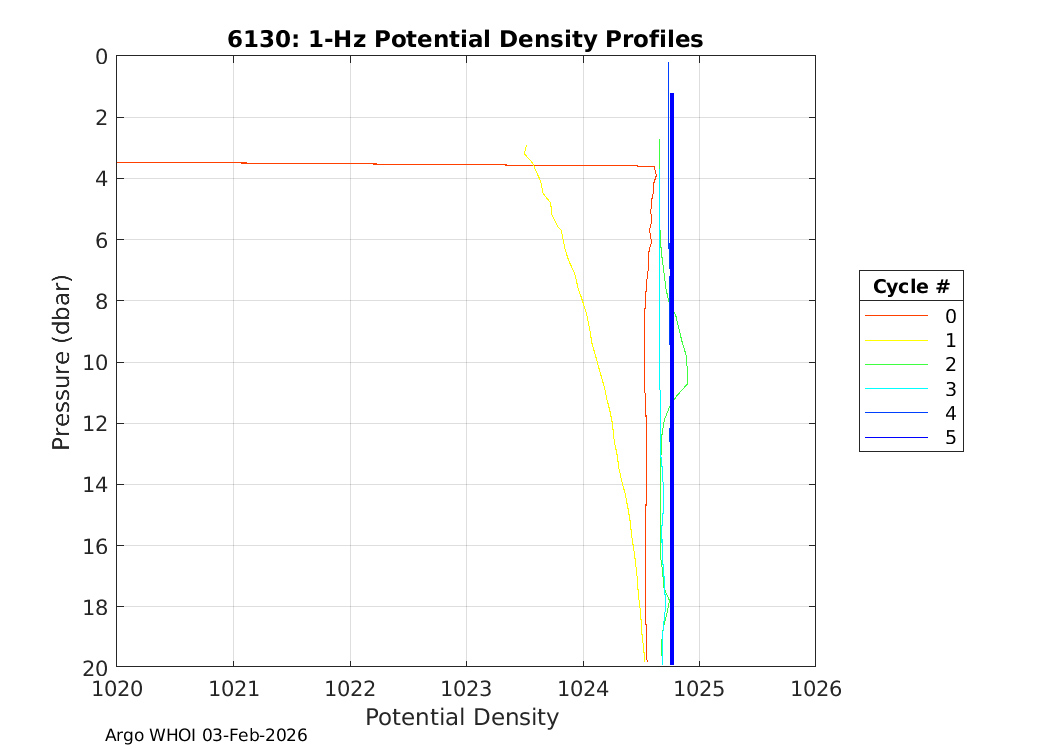Click the blue legend line for cycle 4
This screenshot has height=750, width=1050.
[x=896, y=413]
